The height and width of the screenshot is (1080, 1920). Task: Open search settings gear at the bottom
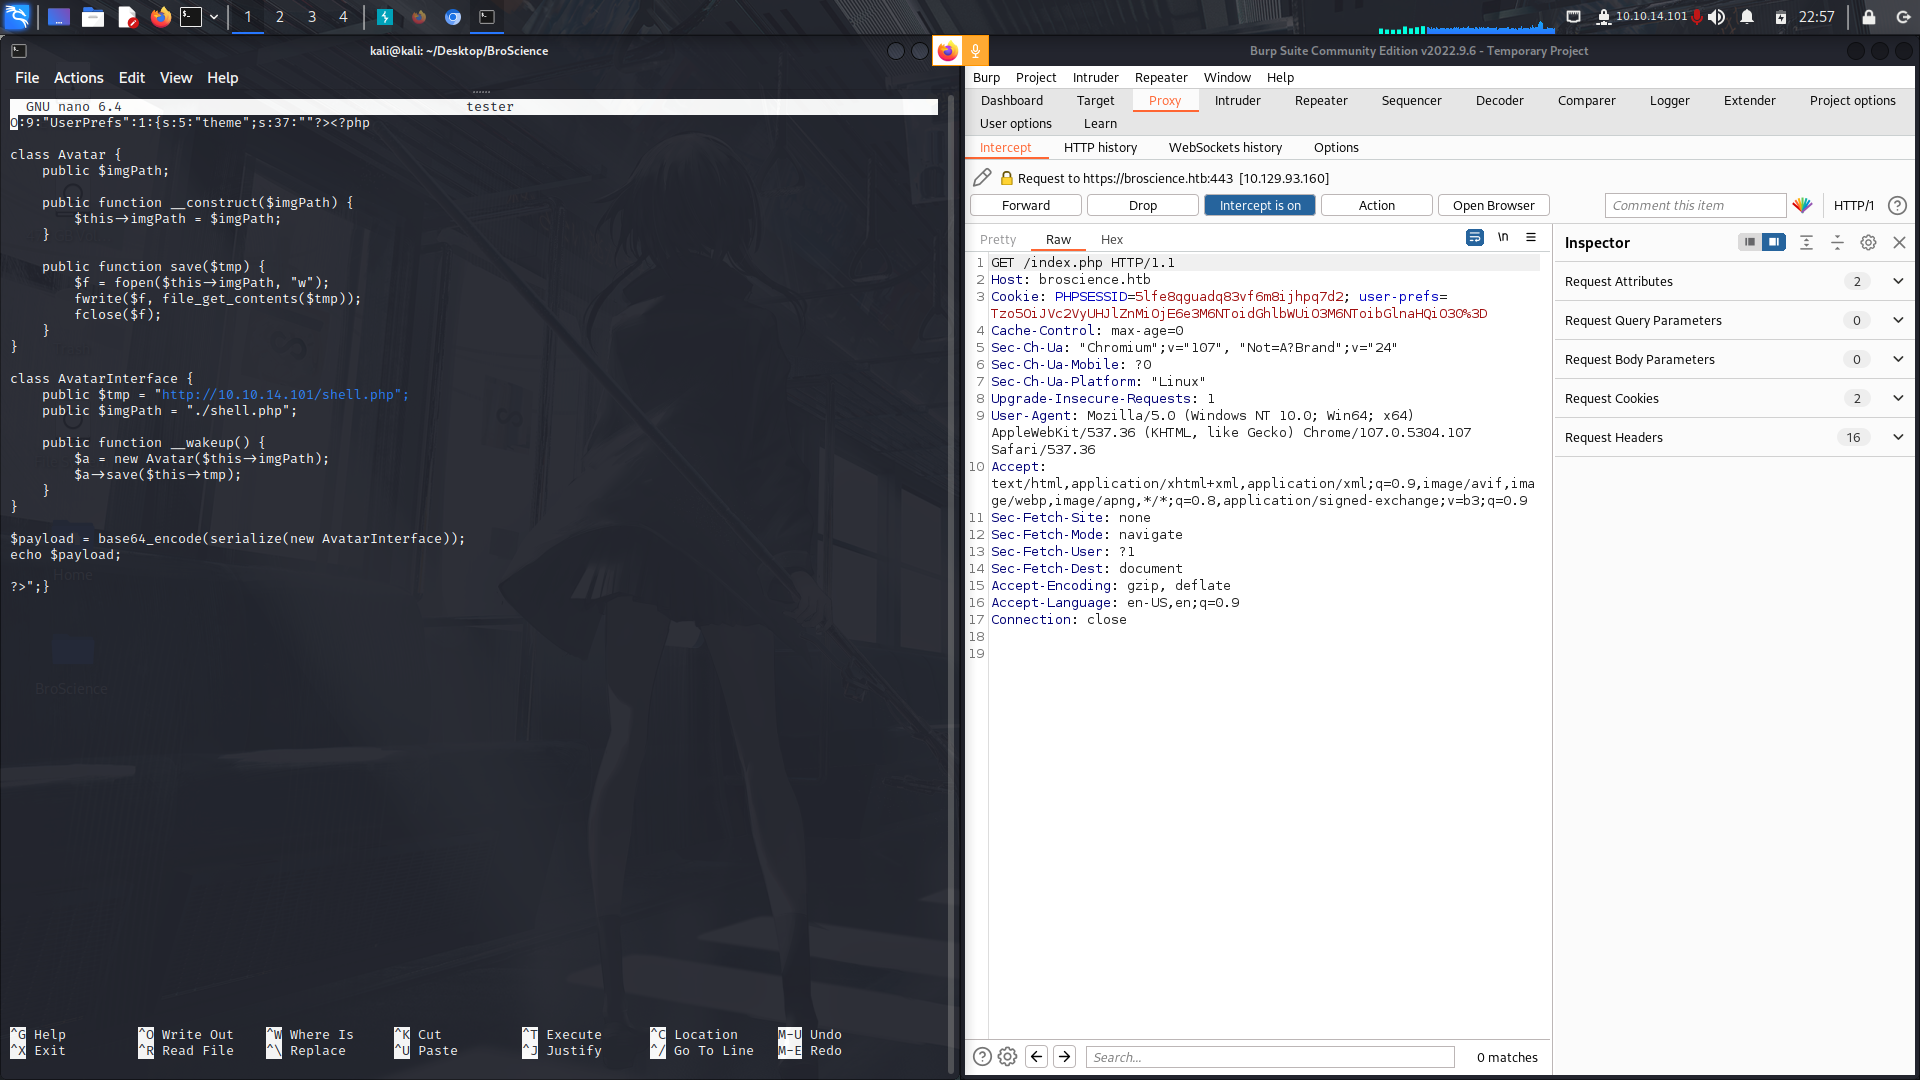coord(1007,1056)
